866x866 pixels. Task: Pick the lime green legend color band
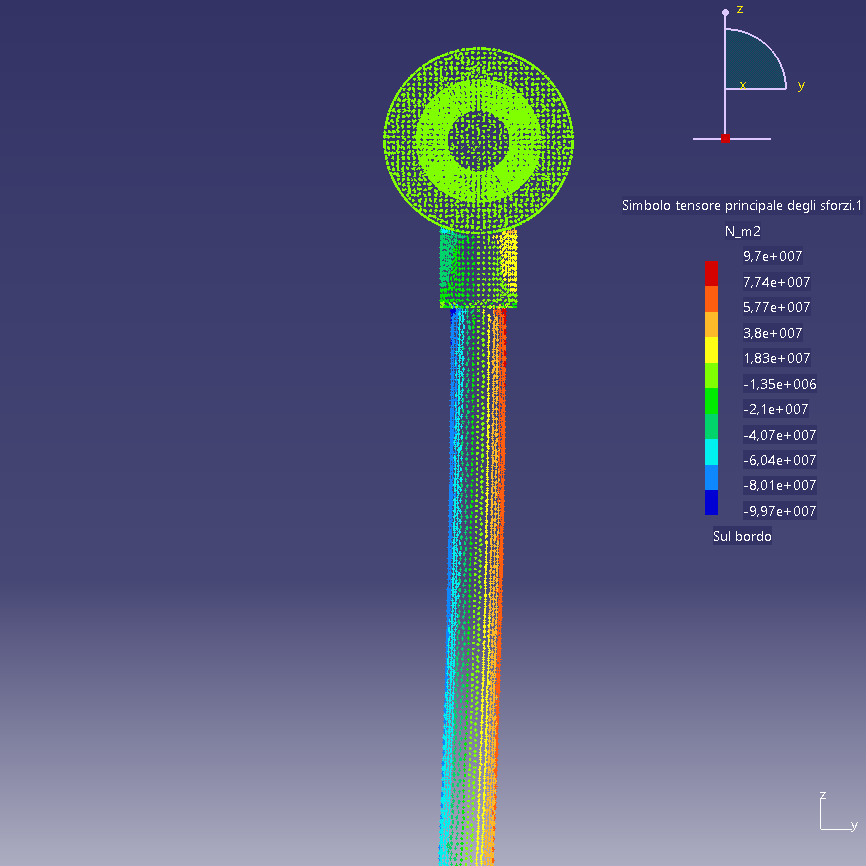coord(711,376)
